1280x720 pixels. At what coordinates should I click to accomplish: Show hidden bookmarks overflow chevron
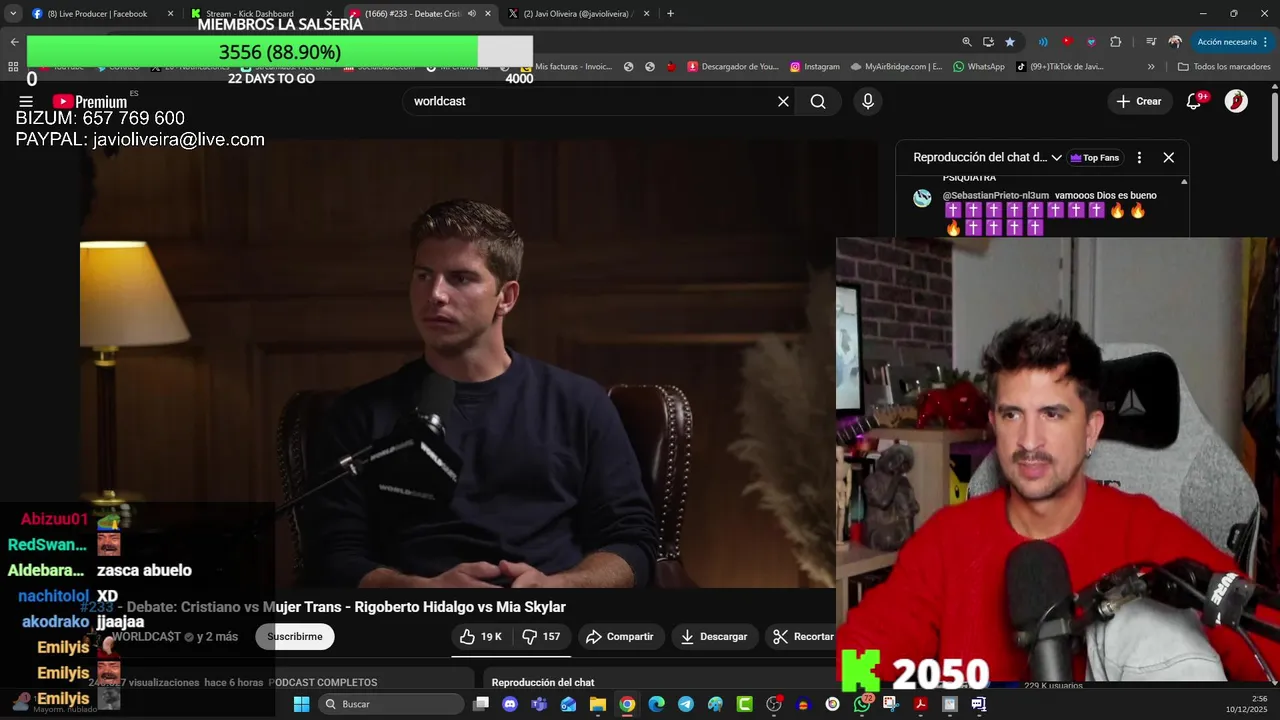tap(1151, 67)
